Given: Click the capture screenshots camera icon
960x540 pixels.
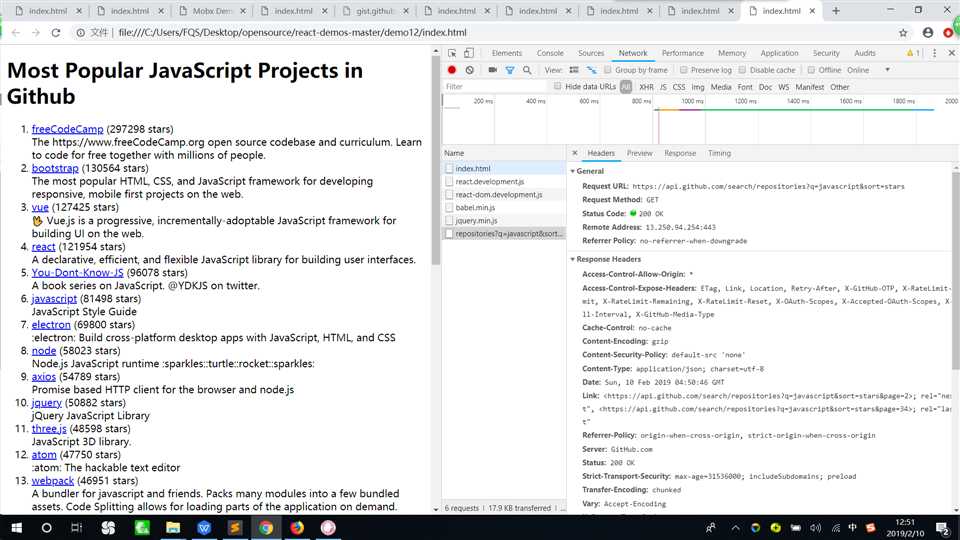Looking at the screenshot, I should pos(492,70).
